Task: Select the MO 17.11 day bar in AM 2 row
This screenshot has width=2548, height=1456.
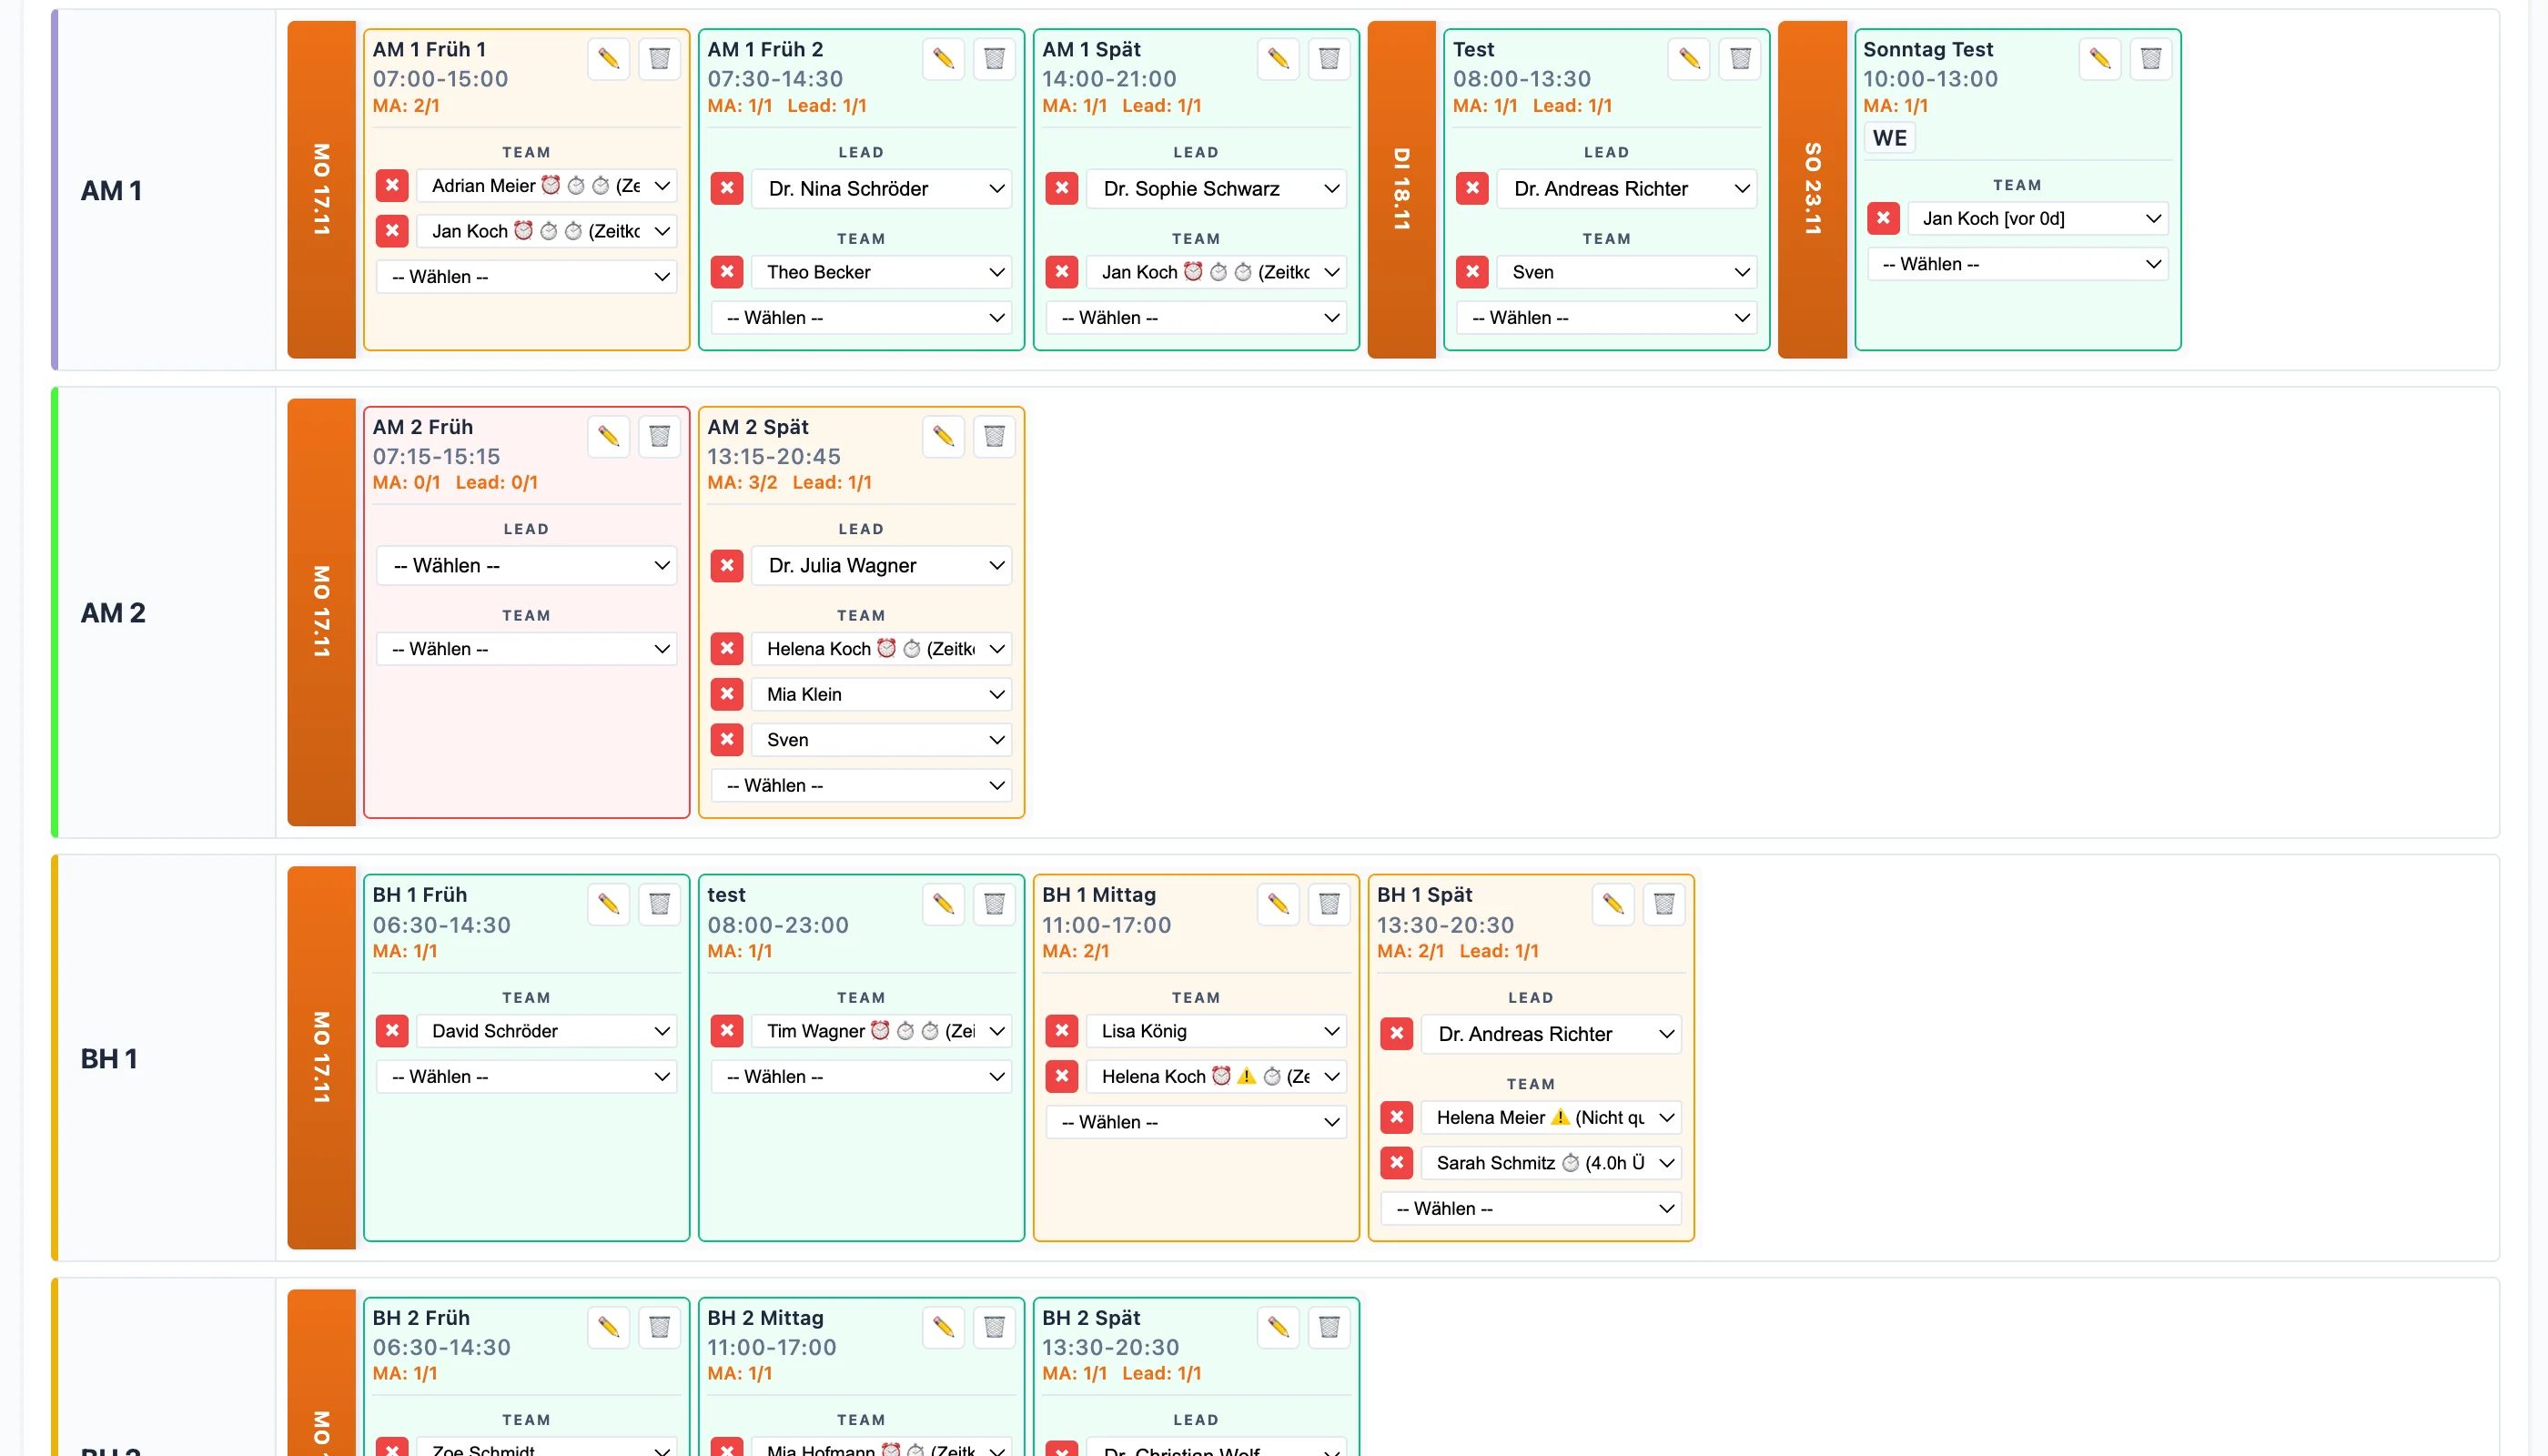Action: click(x=322, y=612)
